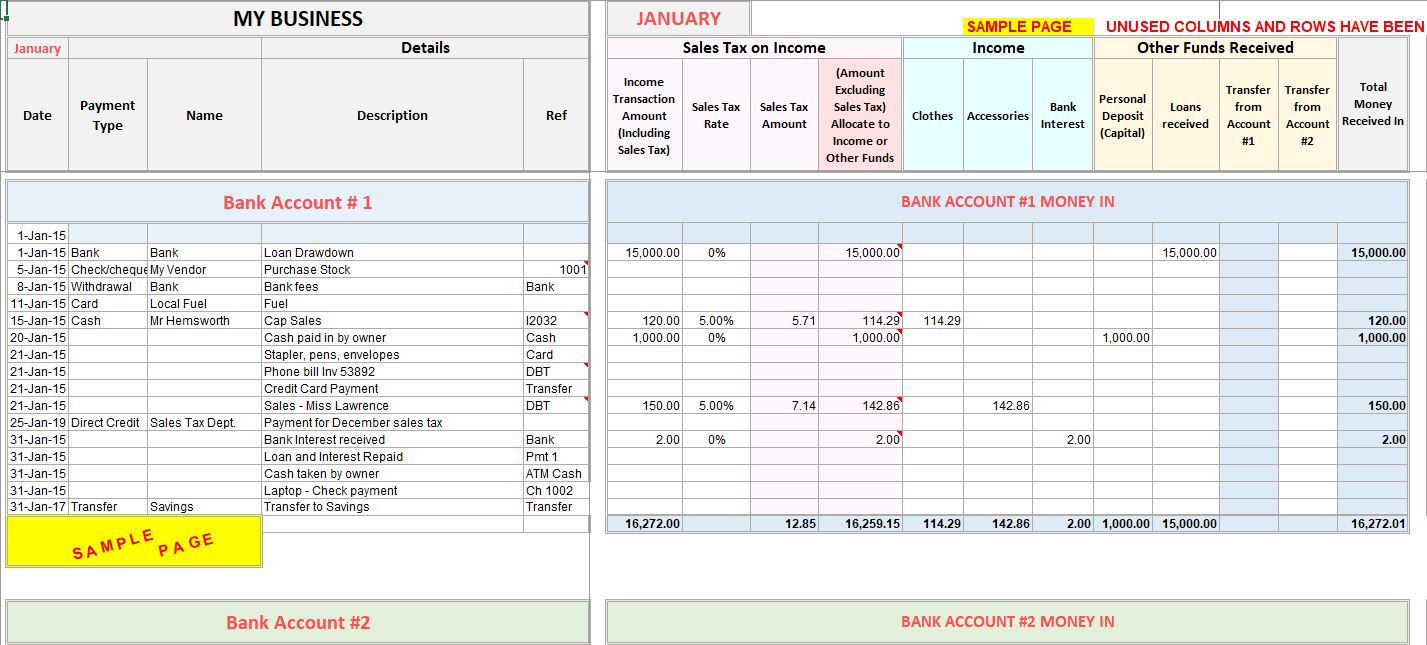Click the Personal Deposit (Capital) header
This screenshot has height=645, width=1427.
1123,115
